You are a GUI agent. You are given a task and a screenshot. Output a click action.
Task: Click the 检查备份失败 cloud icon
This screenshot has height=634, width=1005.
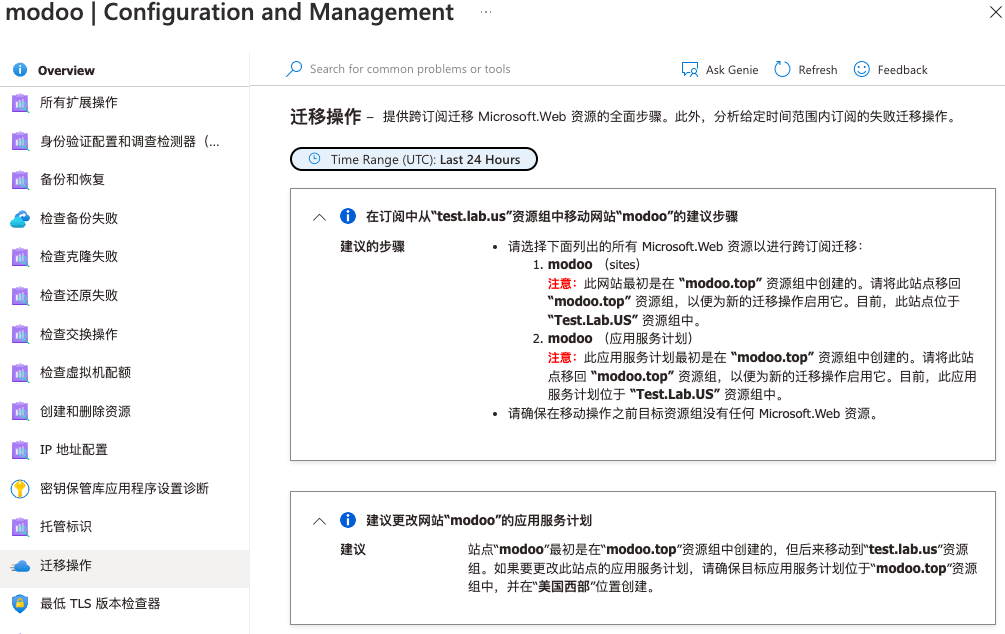(x=20, y=219)
